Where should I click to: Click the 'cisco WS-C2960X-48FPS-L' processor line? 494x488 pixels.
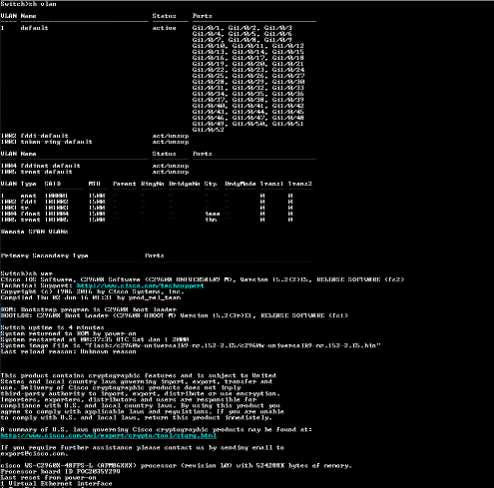[x=176, y=466]
